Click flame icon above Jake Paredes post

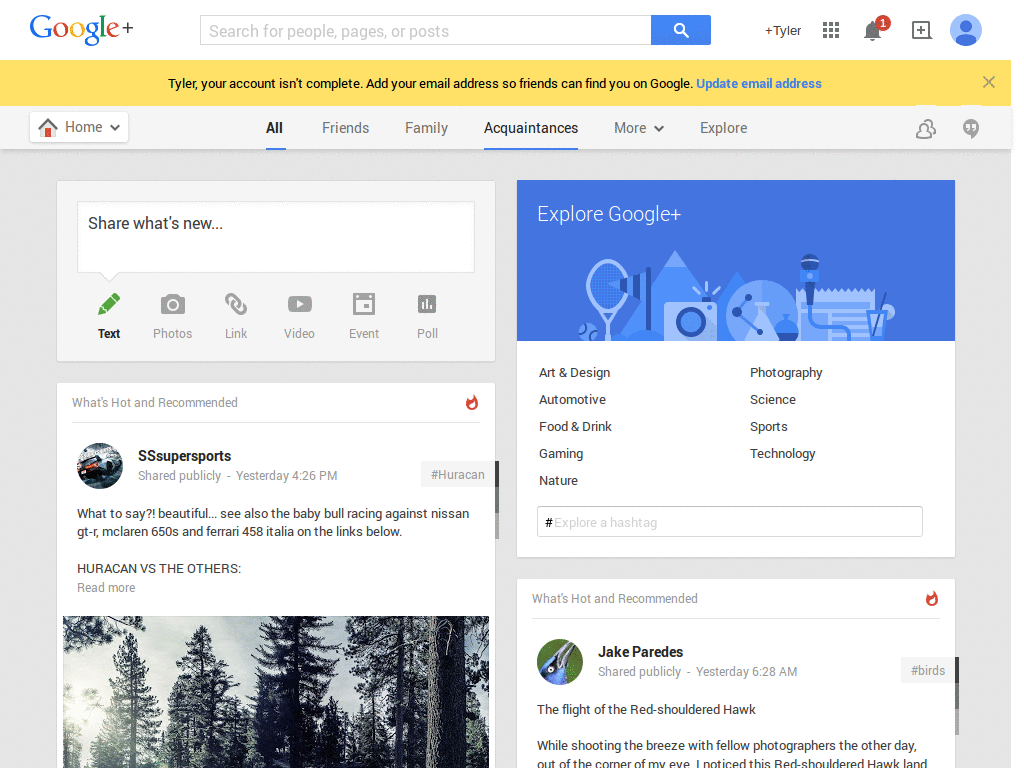pos(931,598)
